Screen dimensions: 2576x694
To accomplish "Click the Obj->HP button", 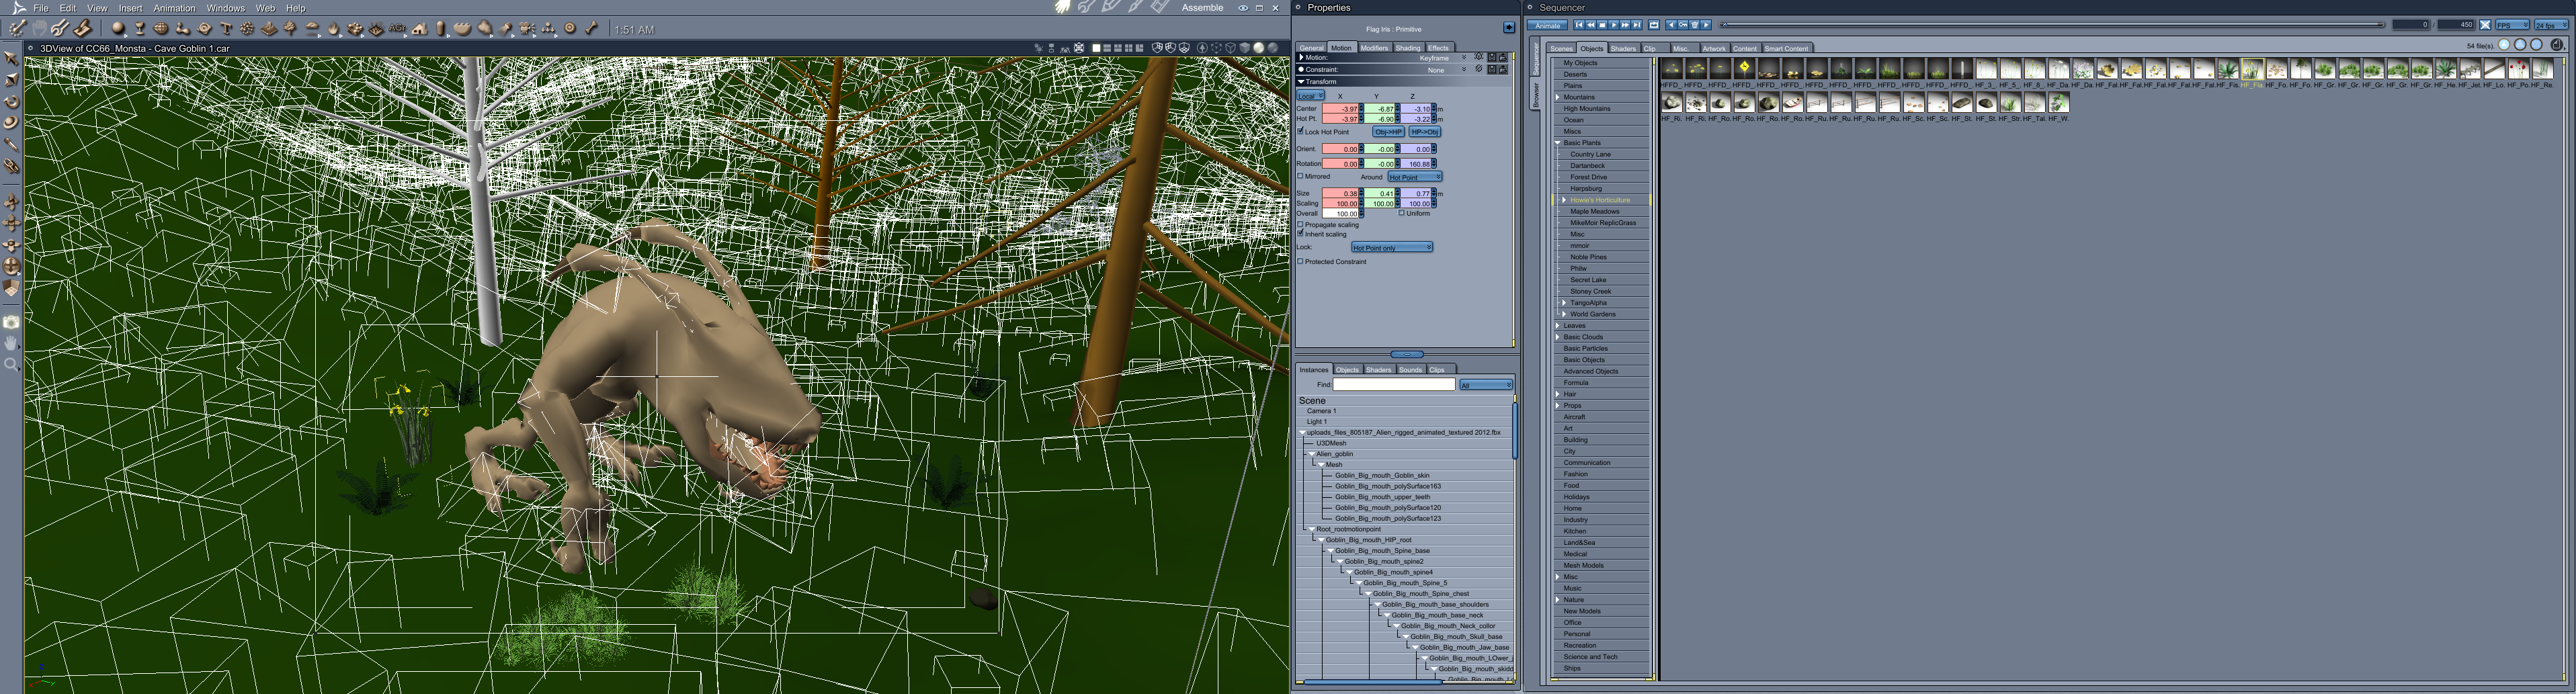I will (1388, 132).
